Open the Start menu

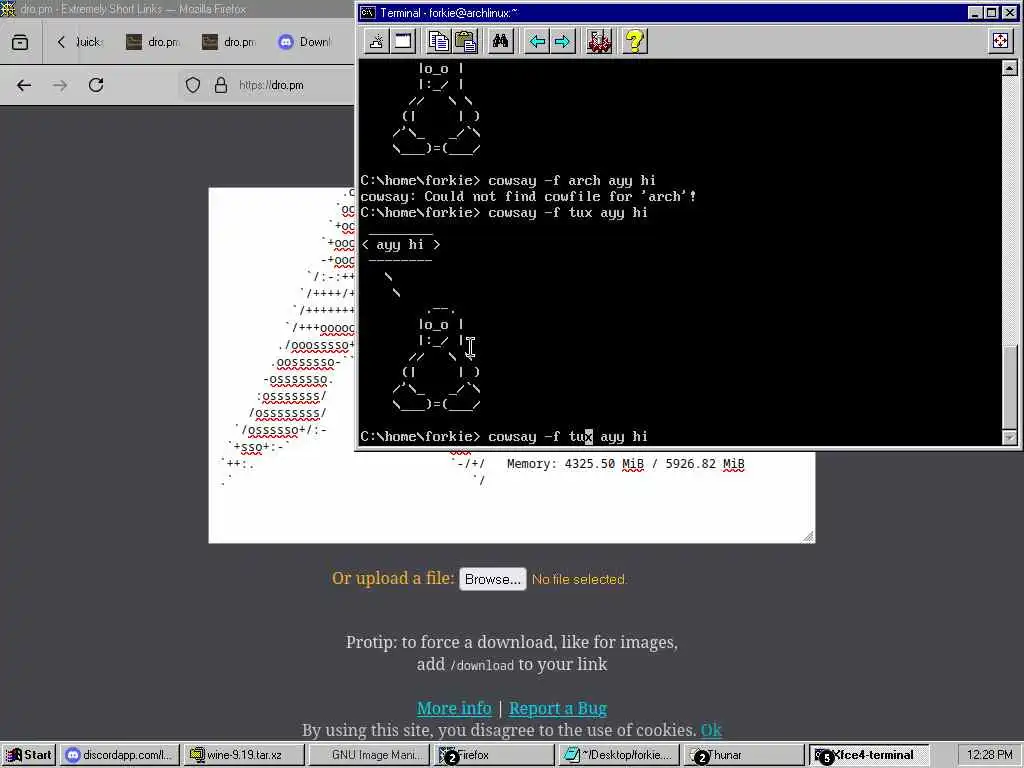point(29,755)
